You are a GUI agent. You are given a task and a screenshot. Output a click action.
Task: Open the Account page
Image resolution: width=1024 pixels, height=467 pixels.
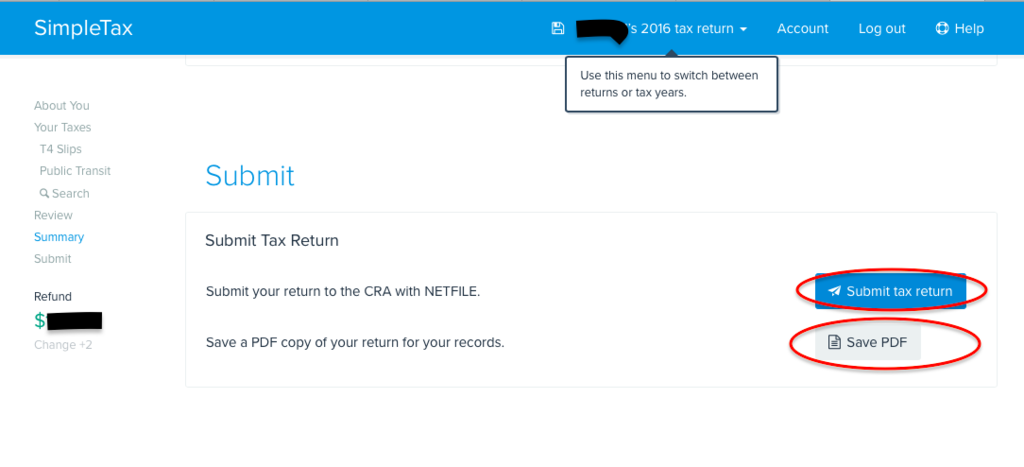(803, 29)
